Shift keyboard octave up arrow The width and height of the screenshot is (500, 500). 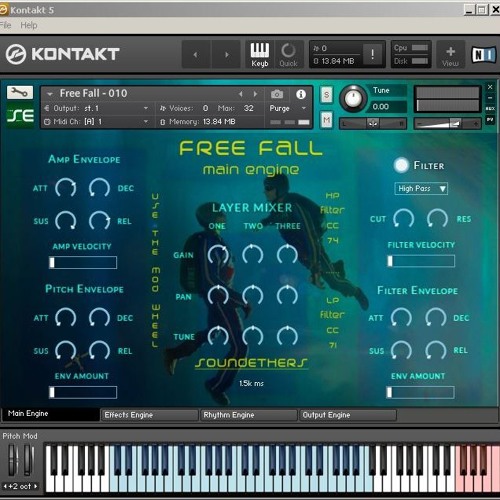(x=36, y=486)
